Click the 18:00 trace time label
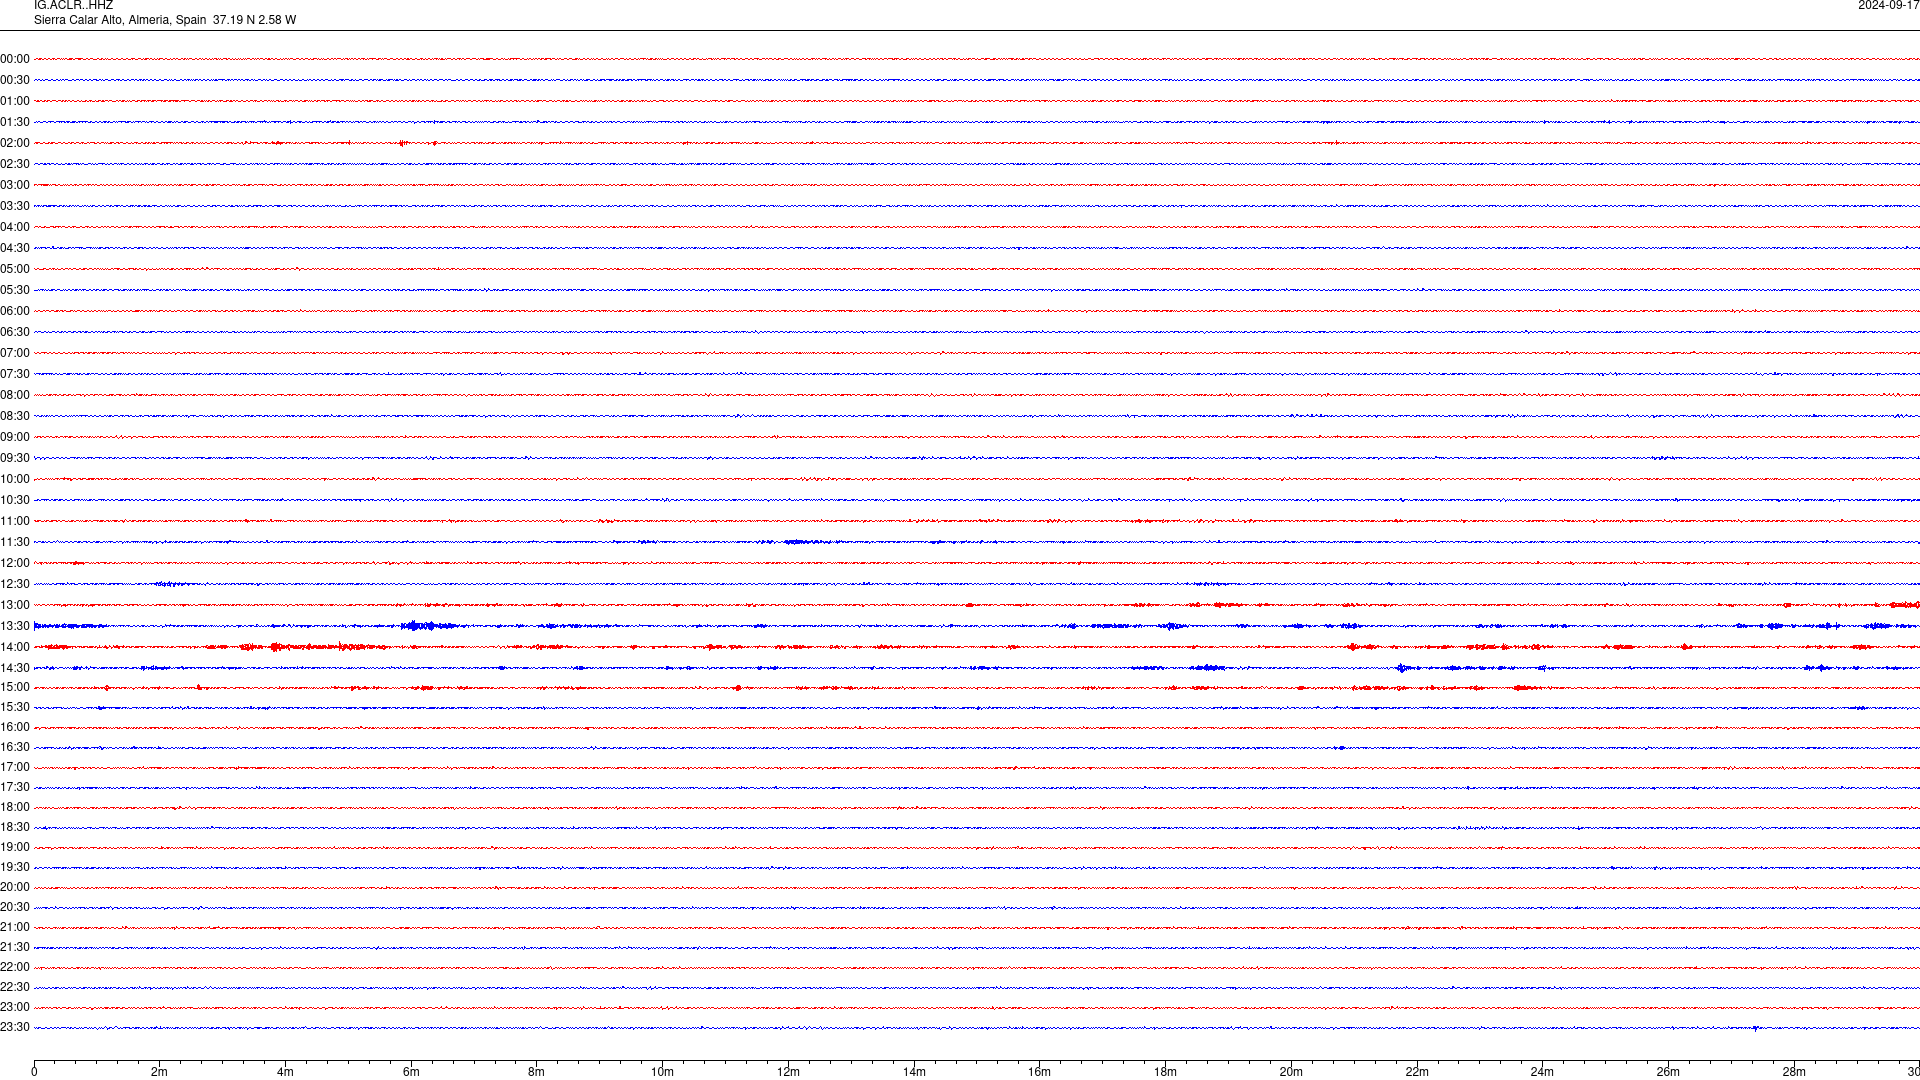The width and height of the screenshot is (1920, 1080). 15,807
